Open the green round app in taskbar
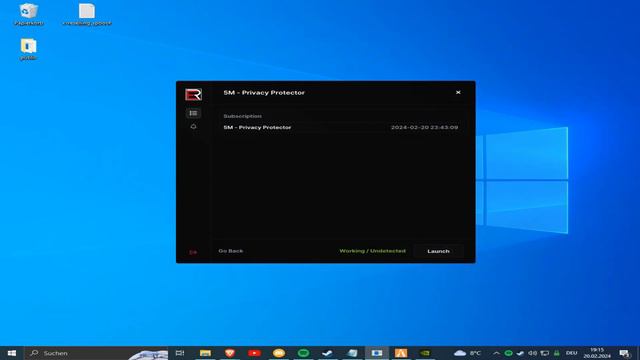Viewport: 640px width, 360px height. 303,353
